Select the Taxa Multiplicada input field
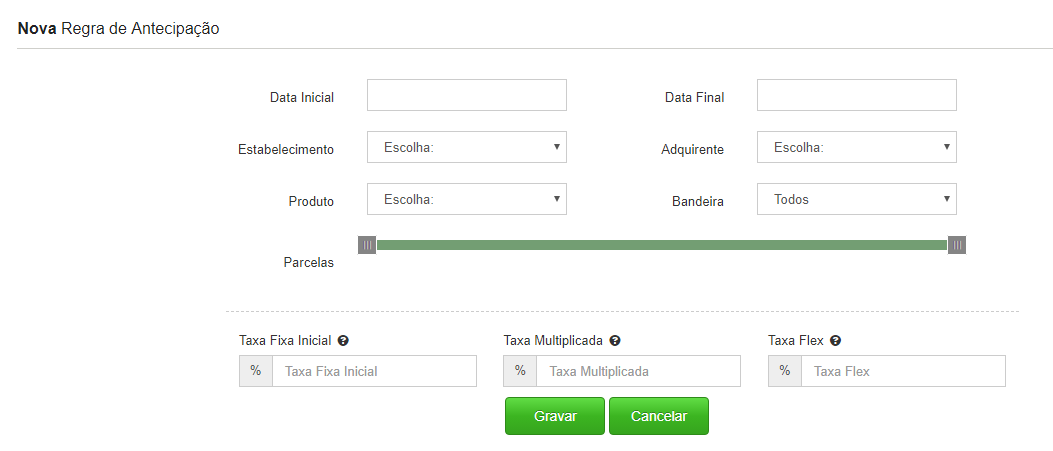The image size is (1053, 451). coord(639,371)
